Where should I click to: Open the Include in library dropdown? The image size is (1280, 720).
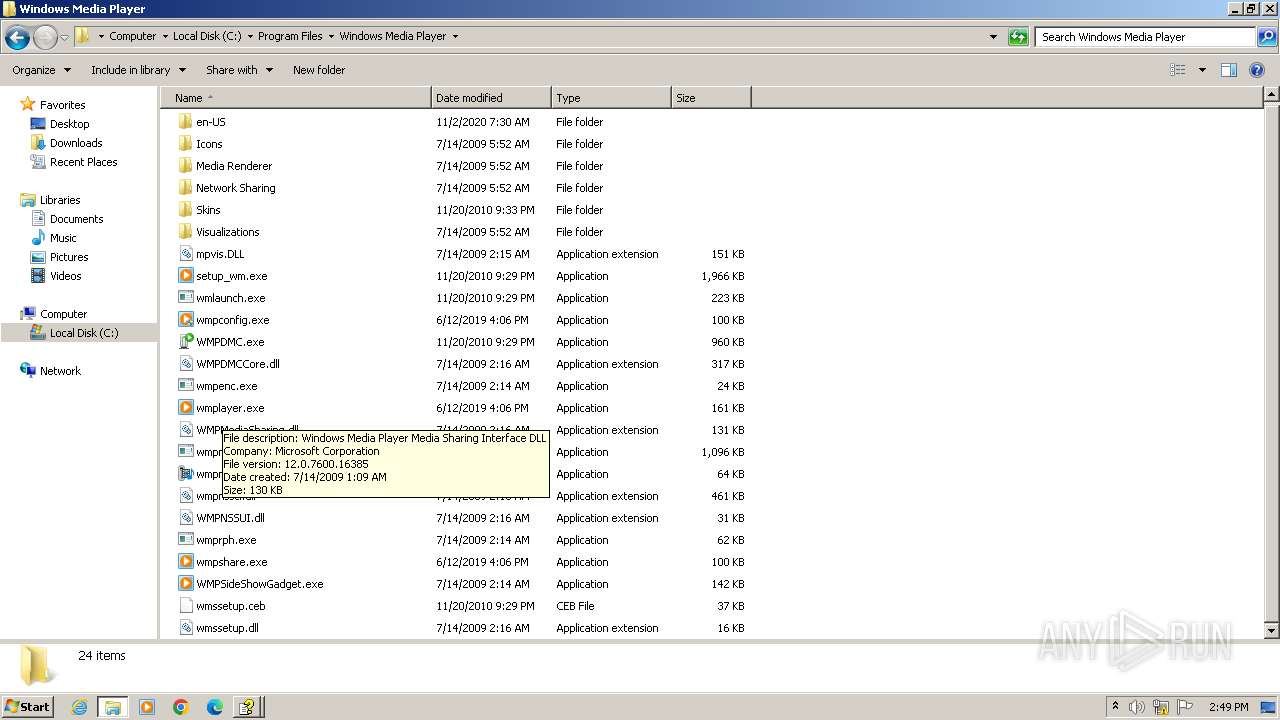(x=138, y=70)
